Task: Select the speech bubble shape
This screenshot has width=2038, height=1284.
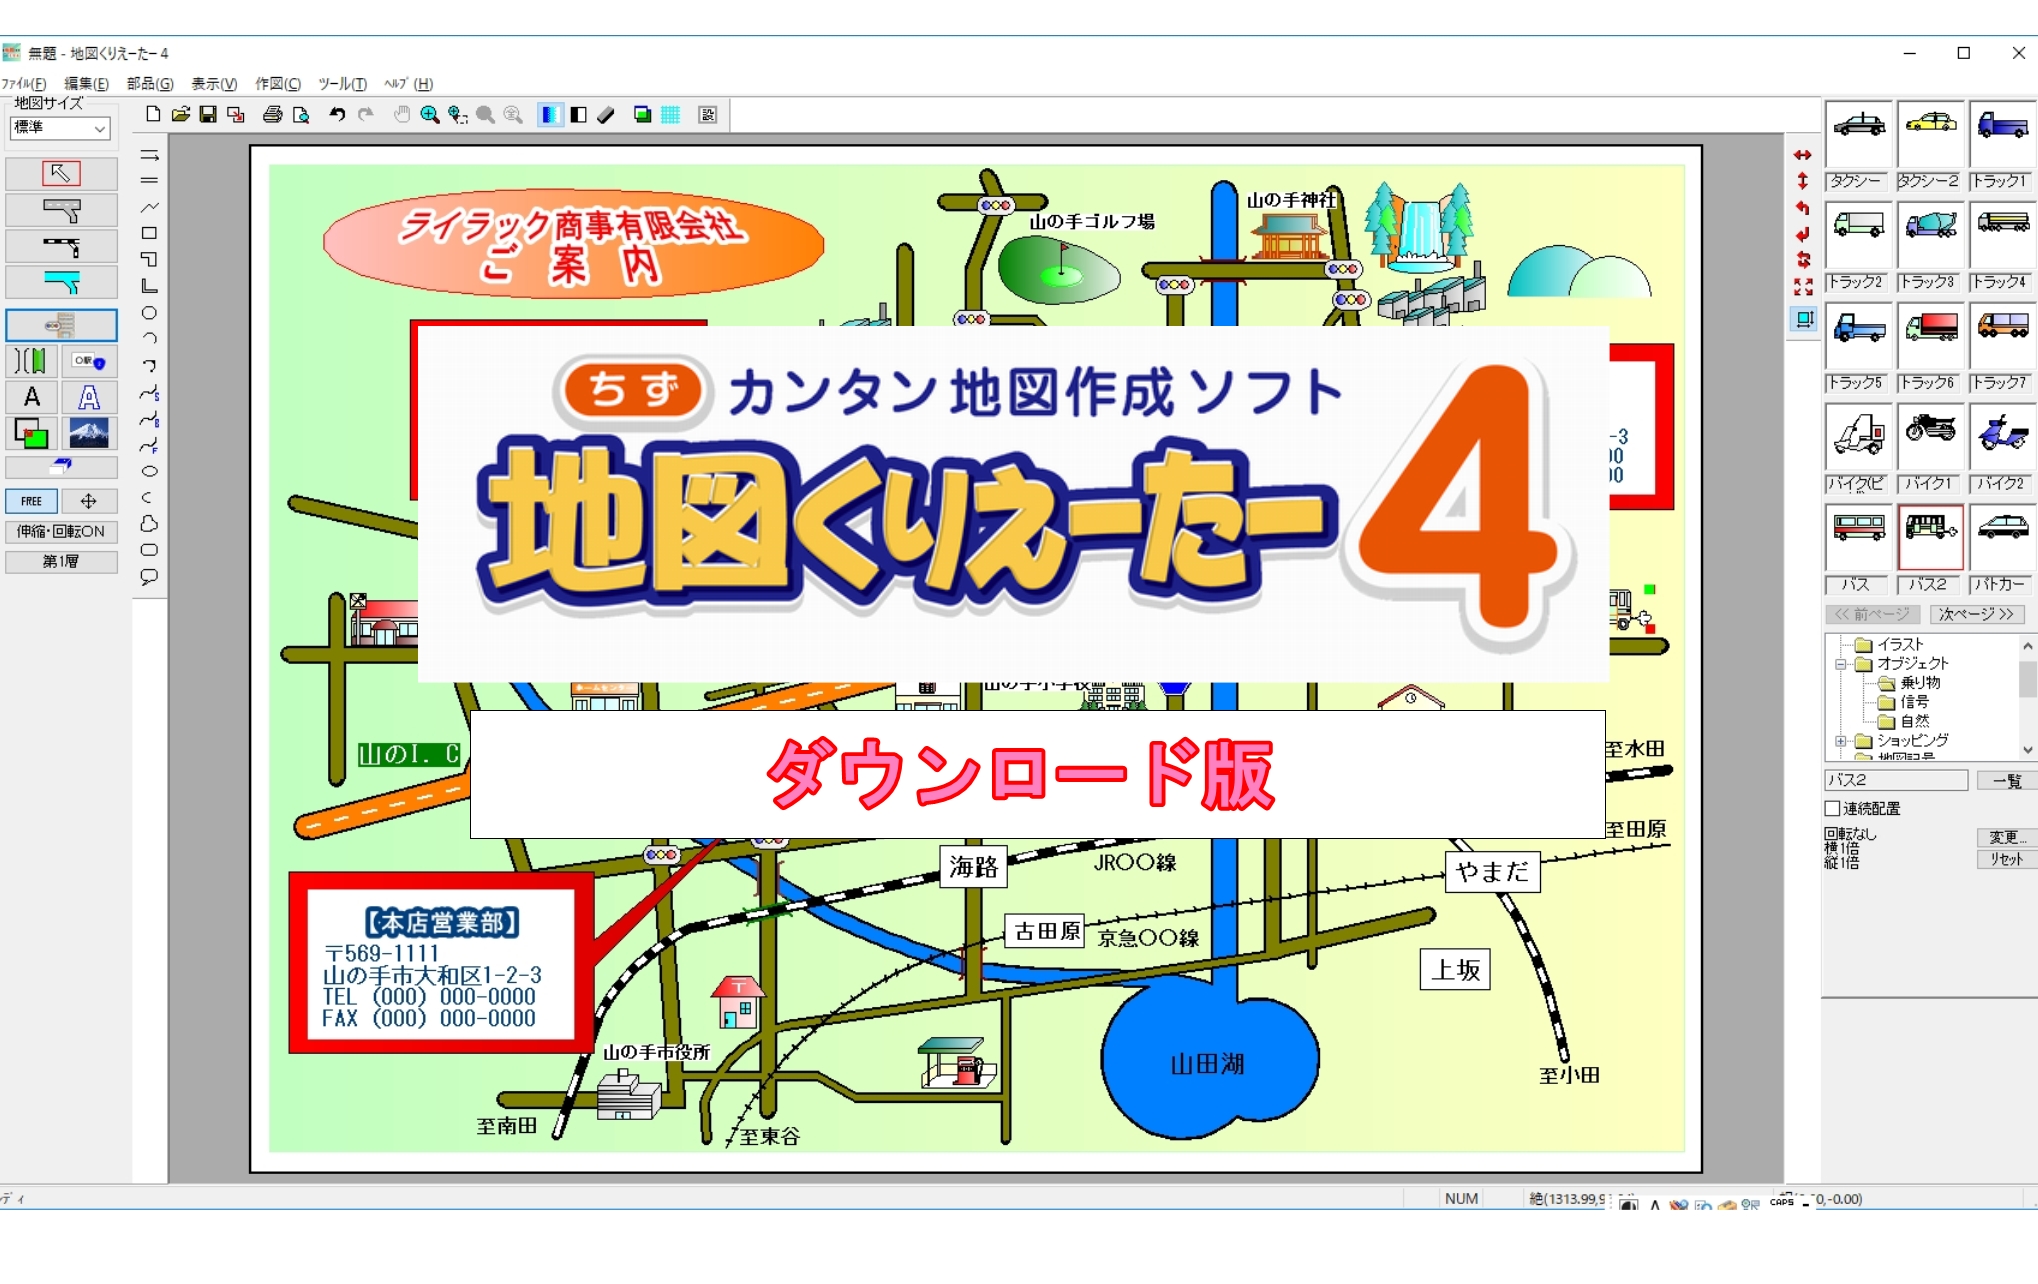Action: coord(149,577)
